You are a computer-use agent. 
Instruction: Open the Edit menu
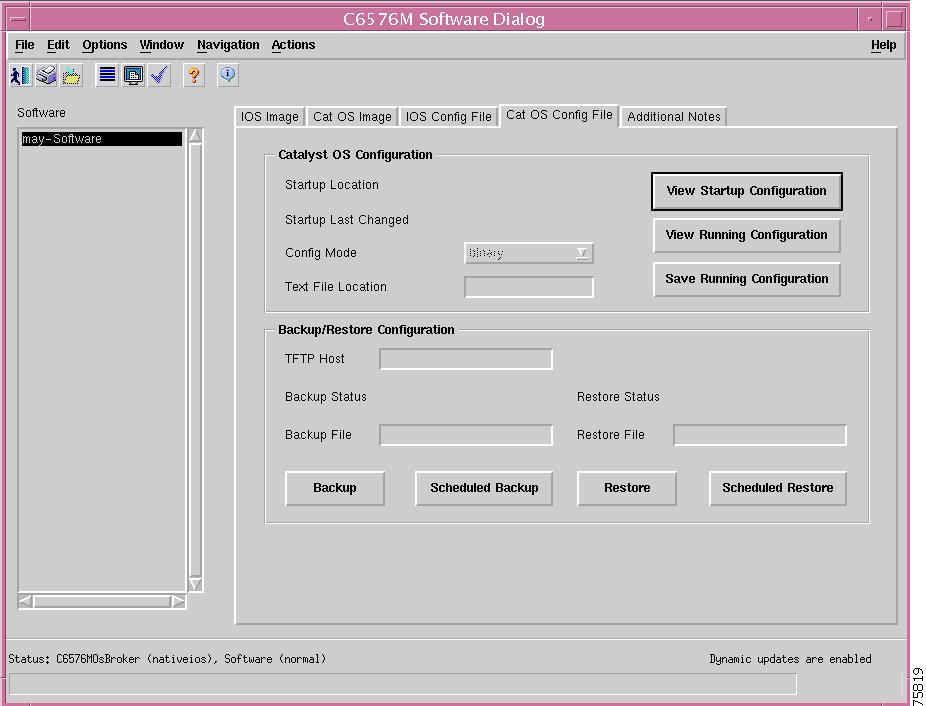tap(58, 45)
